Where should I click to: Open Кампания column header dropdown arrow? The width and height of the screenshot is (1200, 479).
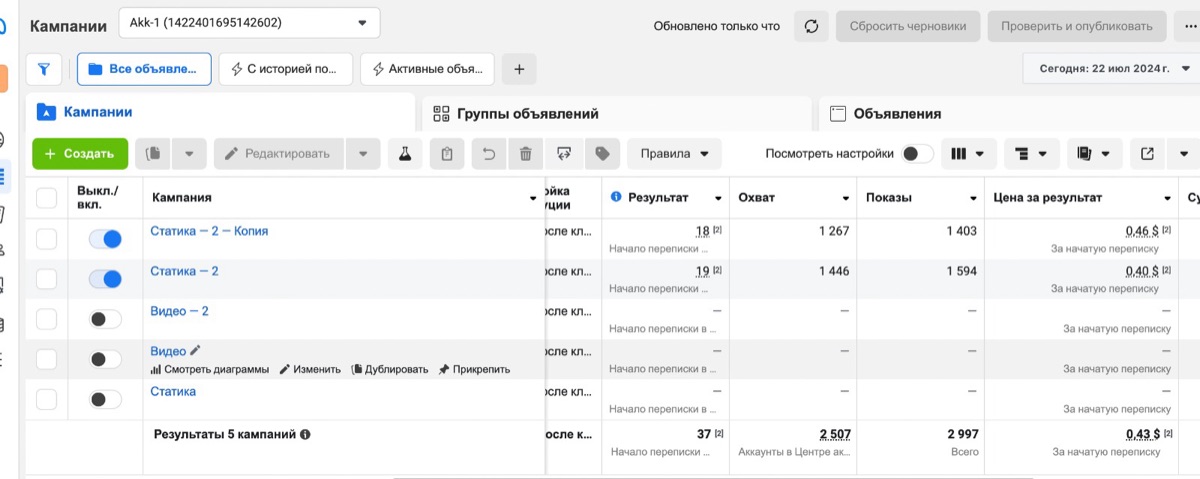point(533,199)
